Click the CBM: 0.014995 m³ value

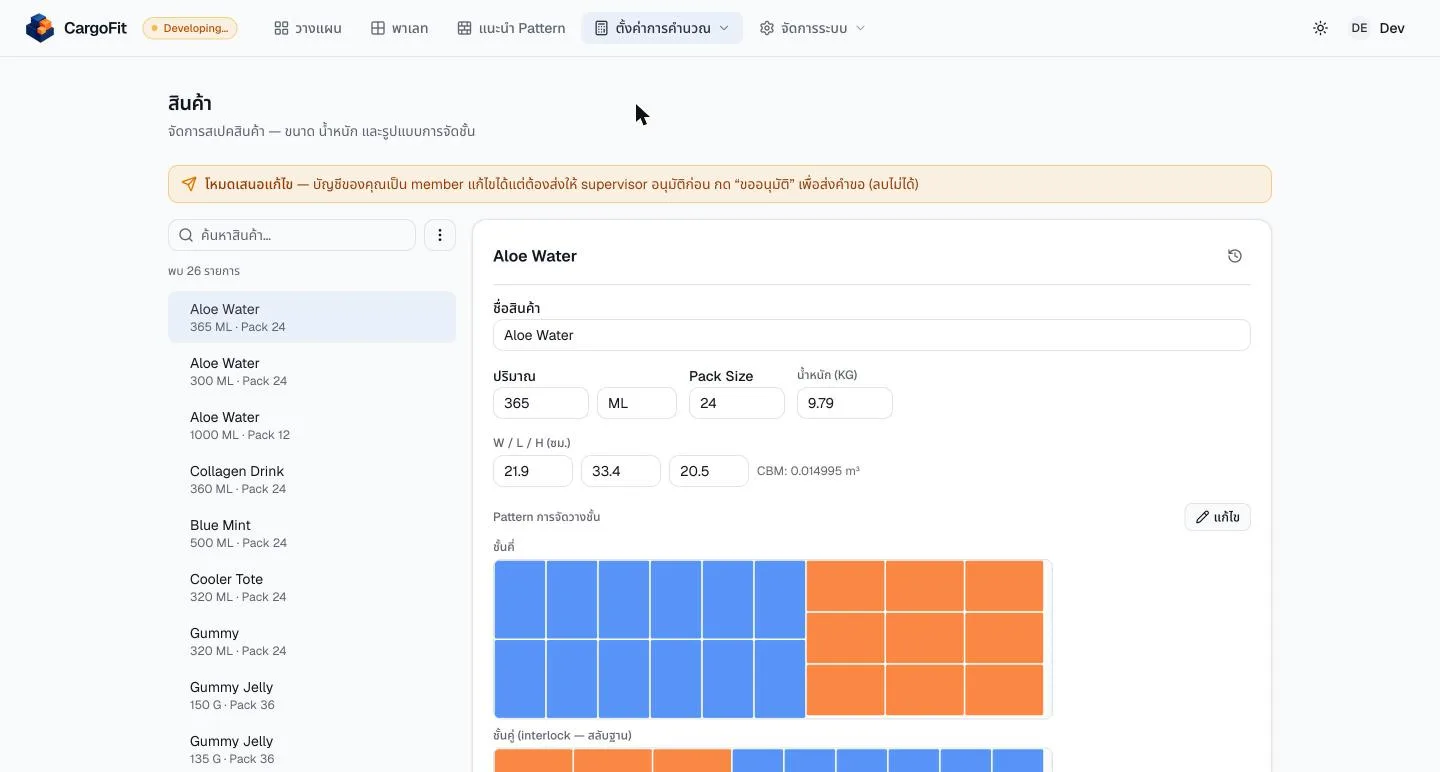[x=808, y=471]
